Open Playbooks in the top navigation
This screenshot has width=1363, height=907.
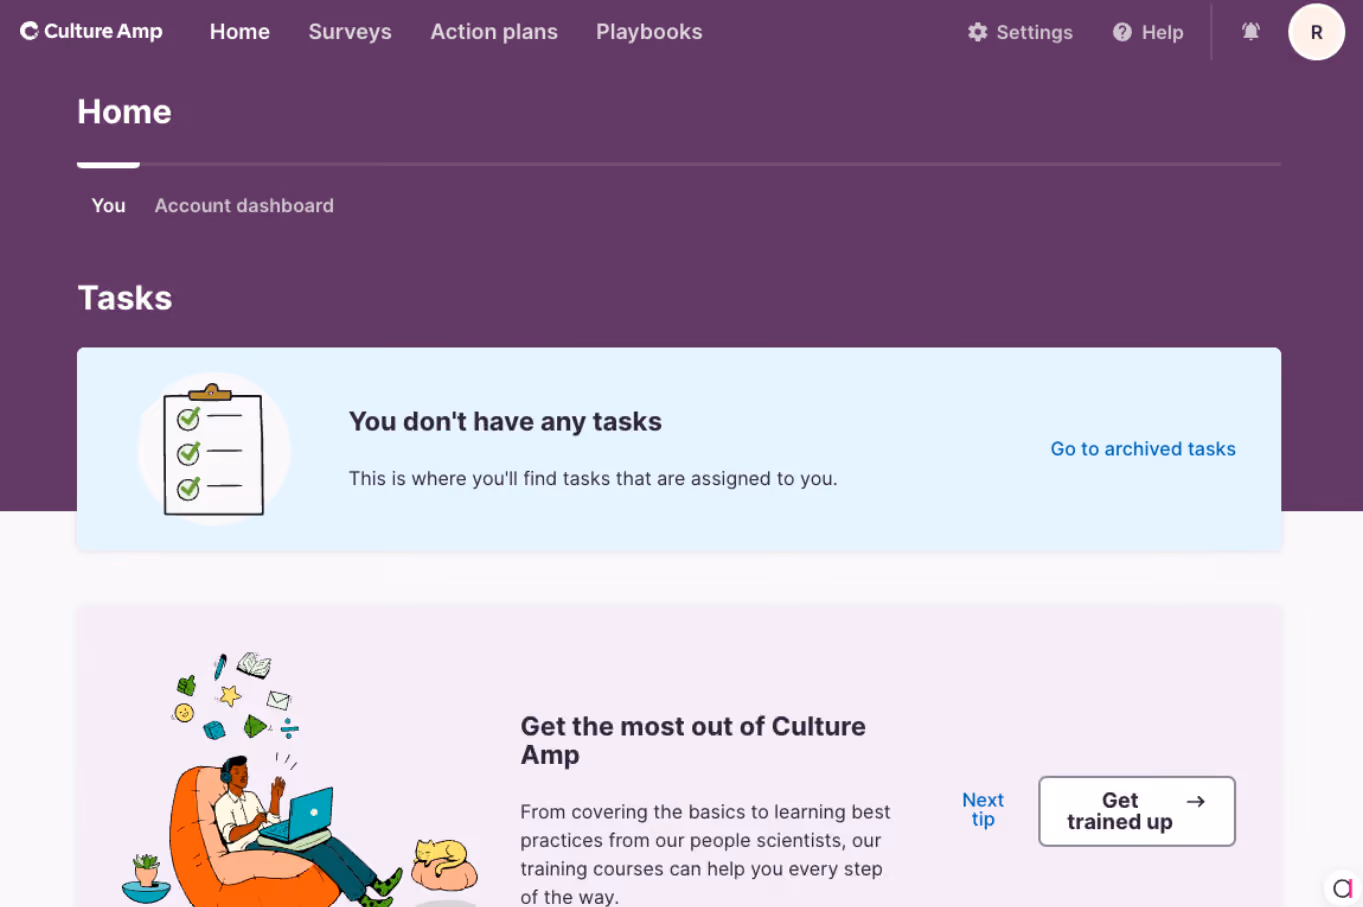coord(649,32)
